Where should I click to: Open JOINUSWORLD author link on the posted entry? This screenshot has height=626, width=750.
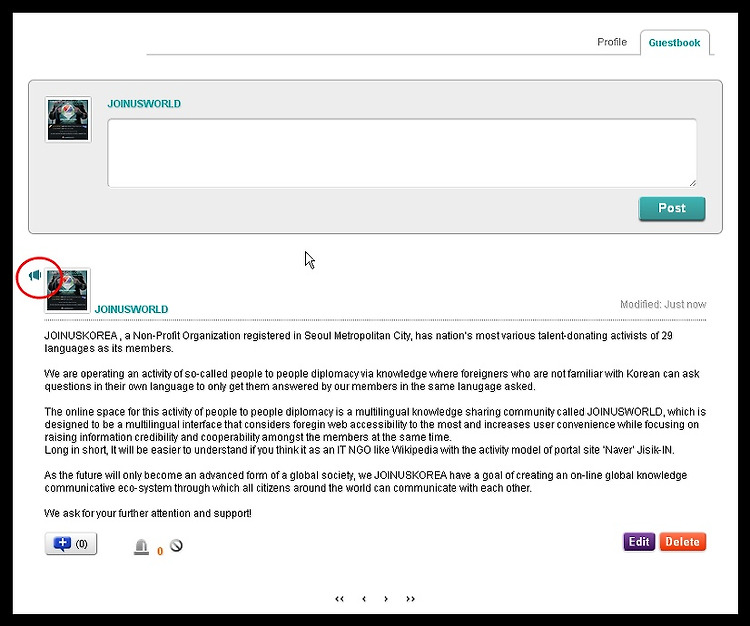(132, 309)
